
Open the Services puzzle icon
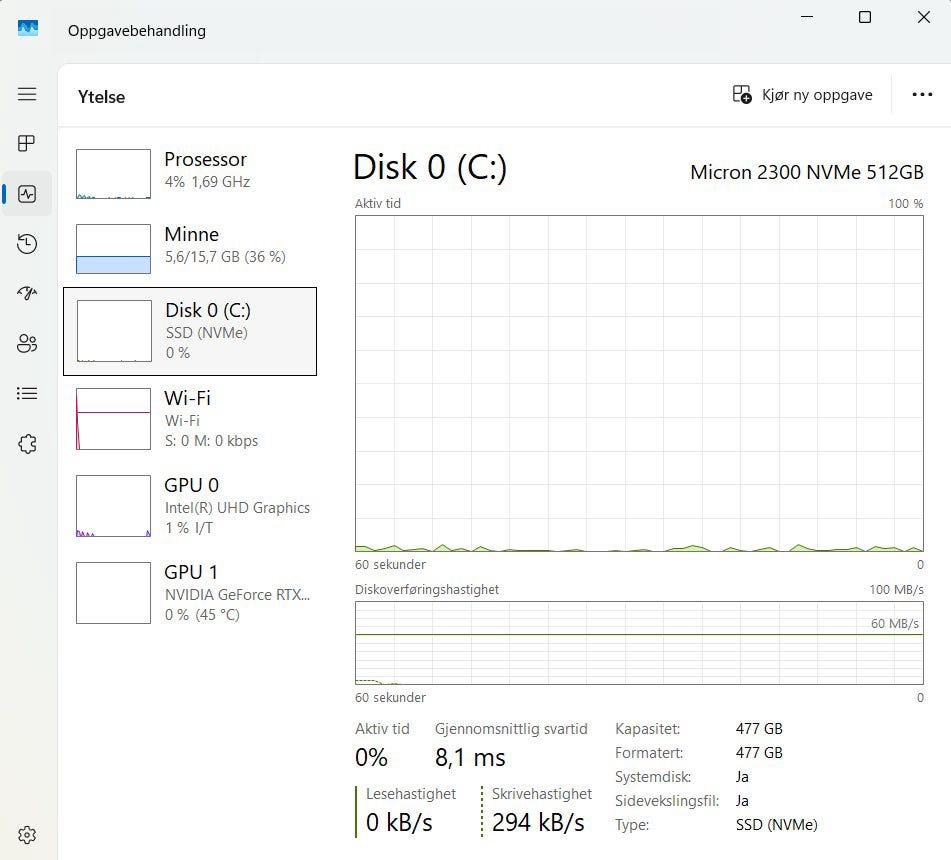tap(27, 444)
